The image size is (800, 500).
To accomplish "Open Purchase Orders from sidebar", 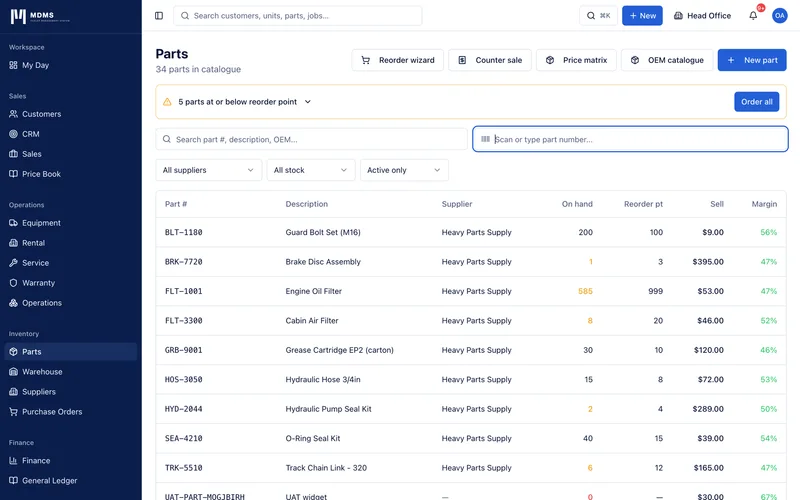I will point(70,412).
